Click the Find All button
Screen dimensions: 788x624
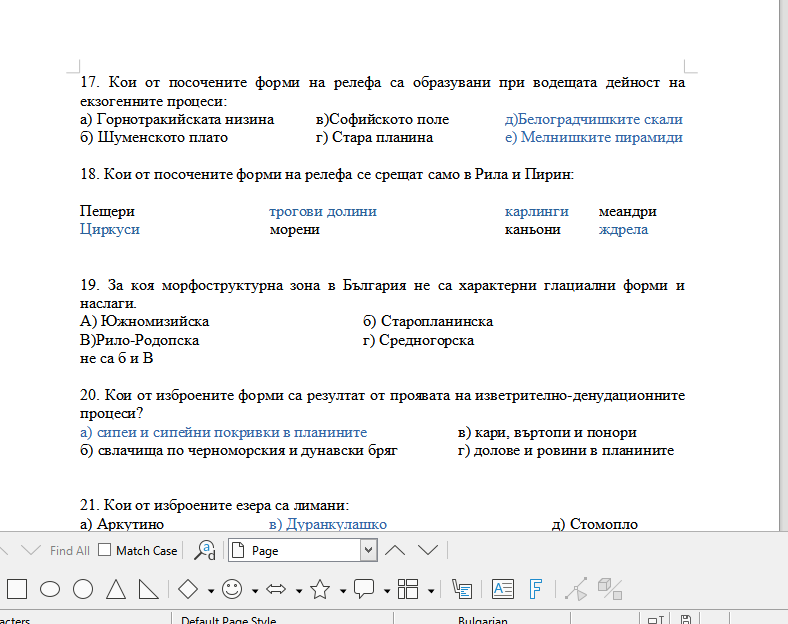(69, 550)
